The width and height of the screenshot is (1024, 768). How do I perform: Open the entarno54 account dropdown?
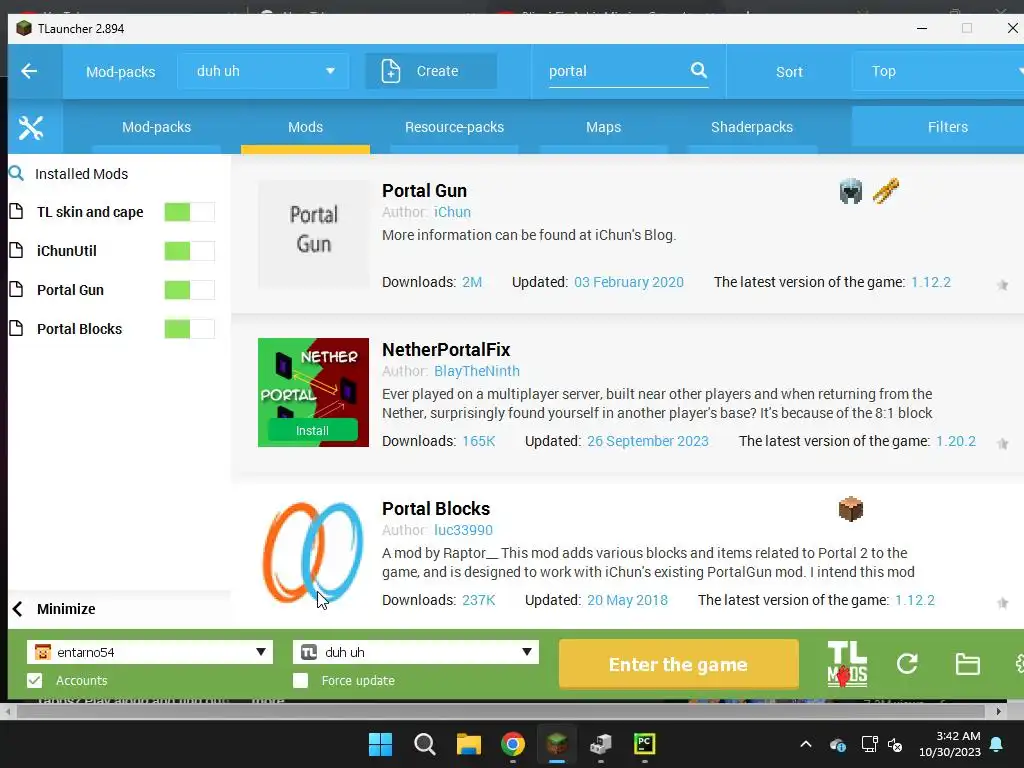tap(150, 652)
